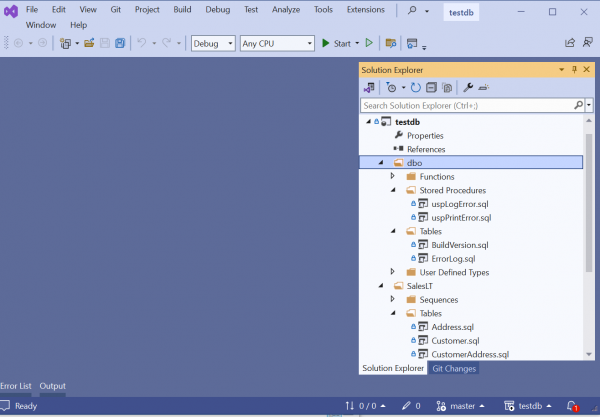Click the Redo arrow icon
This screenshot has width=600, height=417.
click(166, 43)
